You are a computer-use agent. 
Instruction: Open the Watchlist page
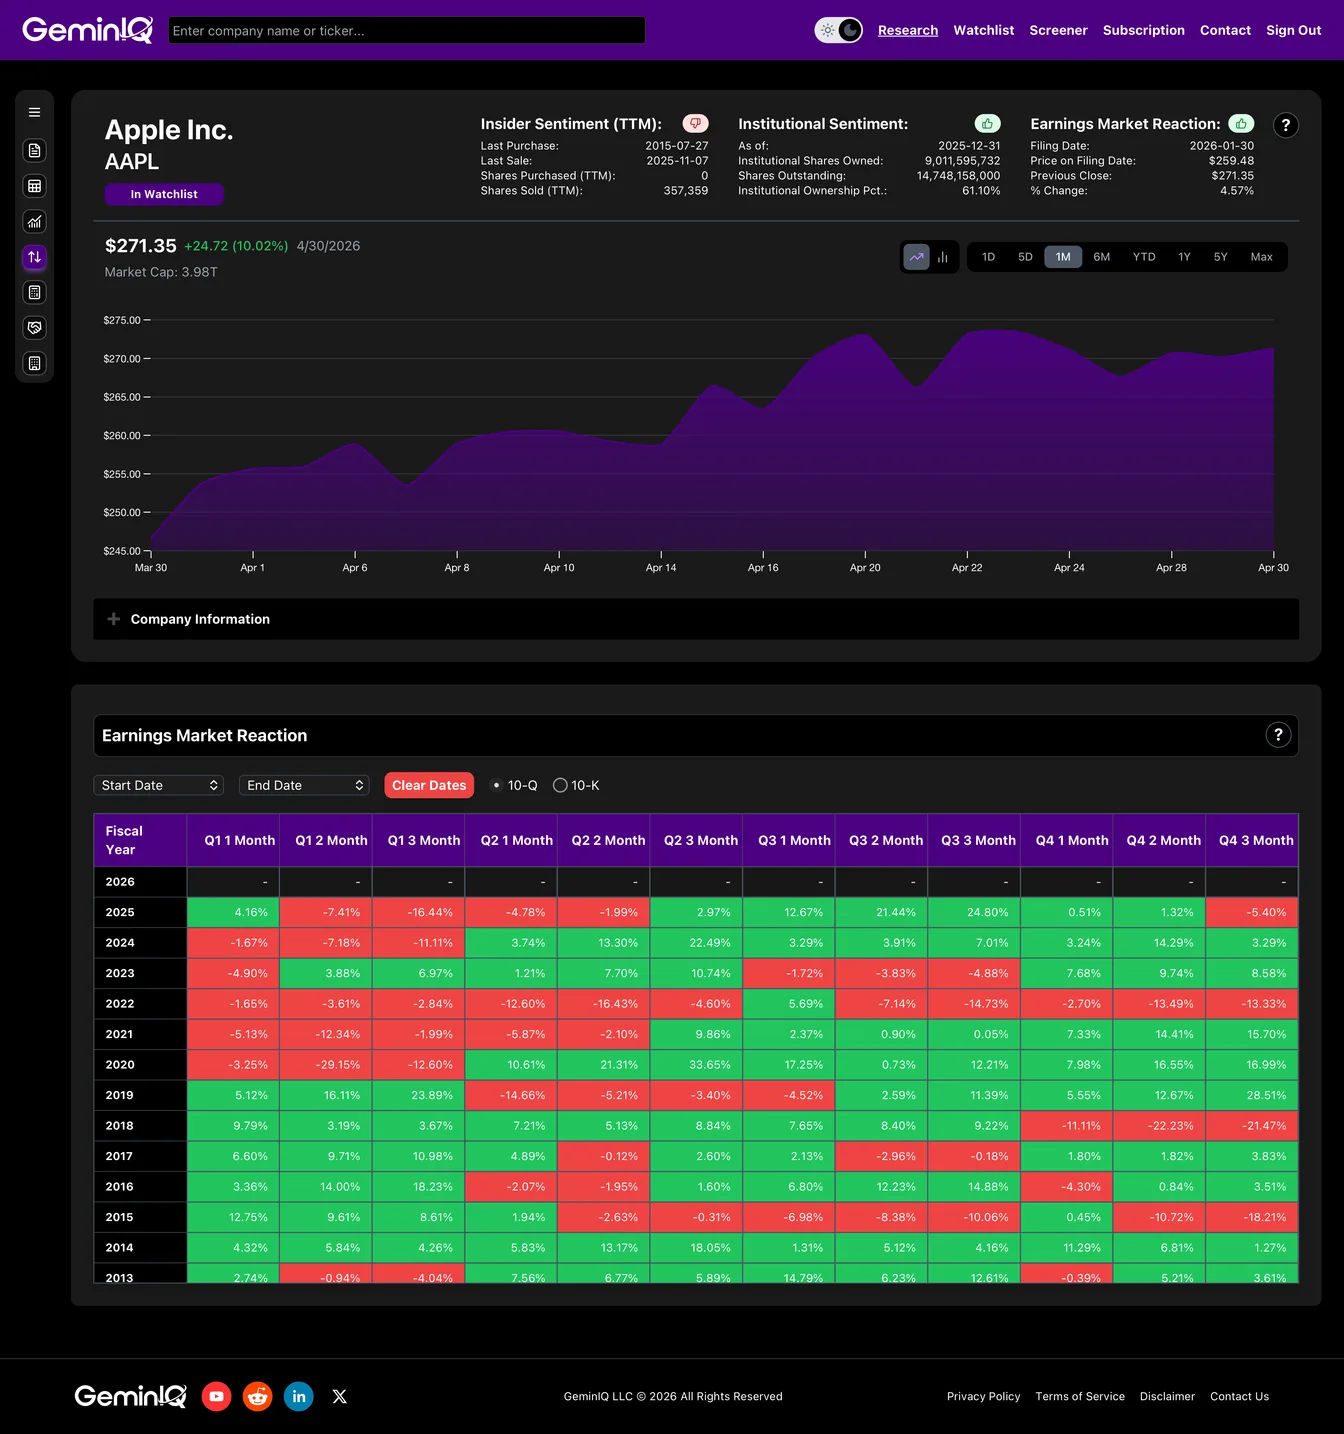coord(984,30)
